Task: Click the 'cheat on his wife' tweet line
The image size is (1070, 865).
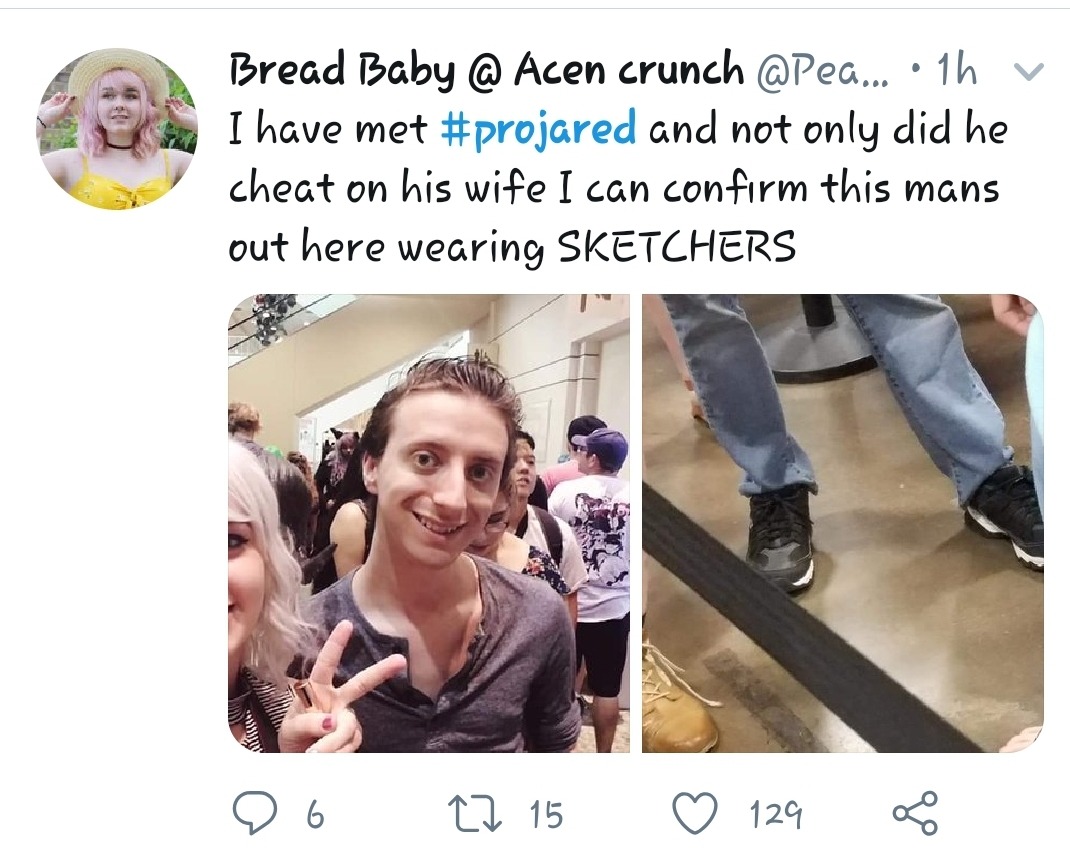Action: 388,188
